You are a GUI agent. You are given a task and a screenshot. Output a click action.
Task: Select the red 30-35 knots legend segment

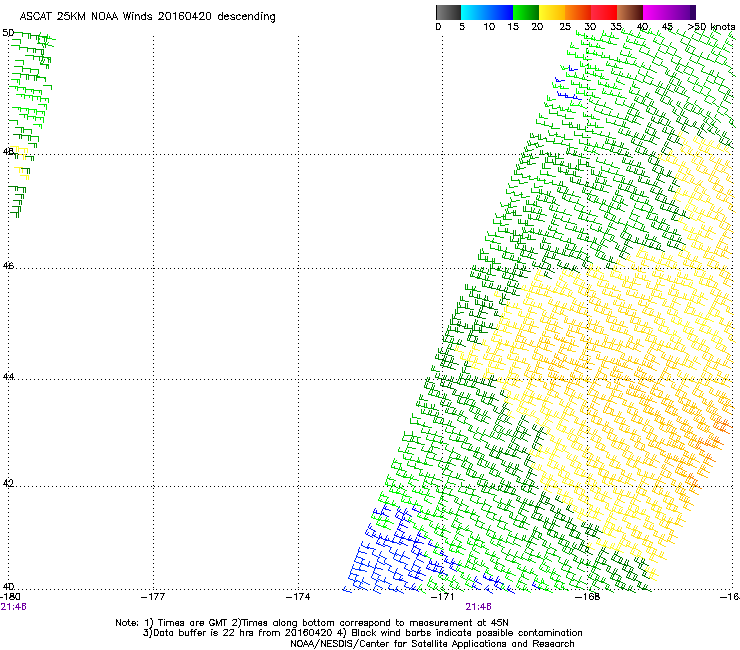tap(604, 12)
